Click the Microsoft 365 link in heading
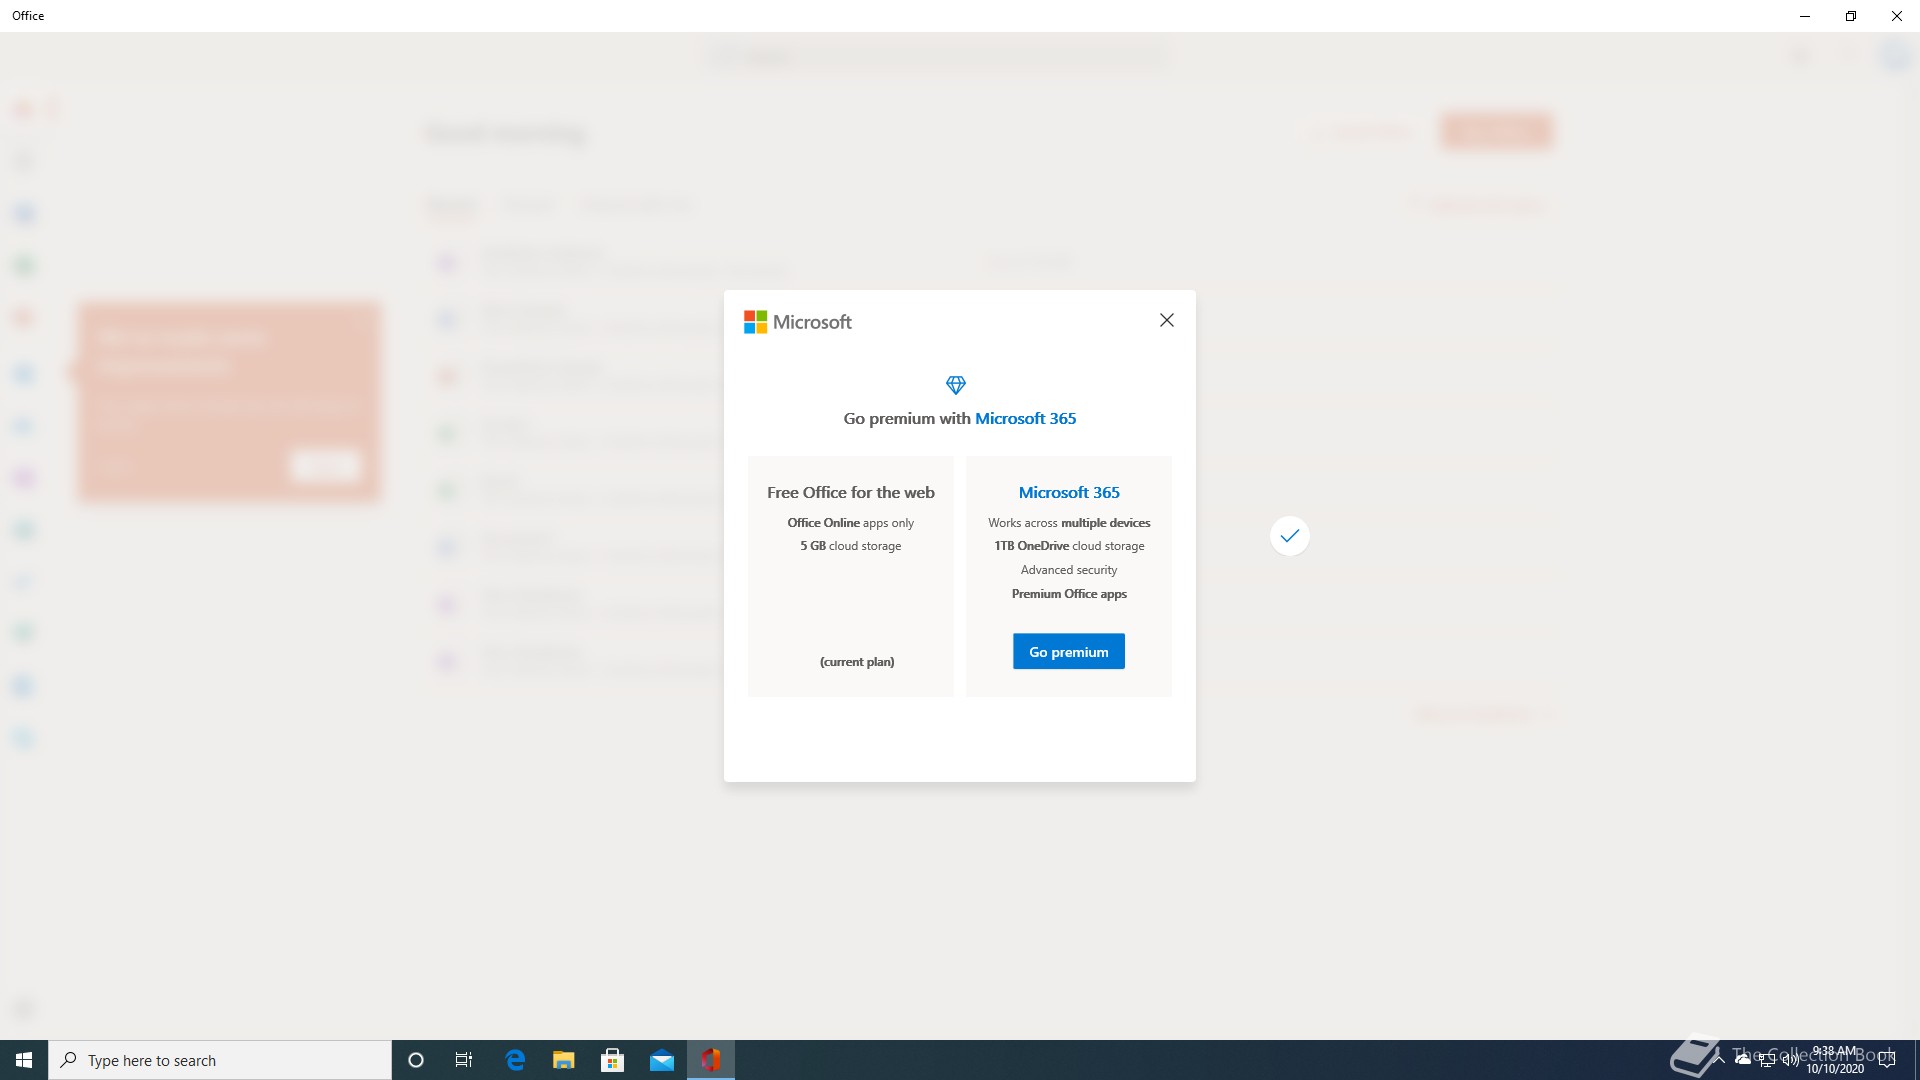This screenshot has width=1920, height=1080. (x=1025, y=418)
